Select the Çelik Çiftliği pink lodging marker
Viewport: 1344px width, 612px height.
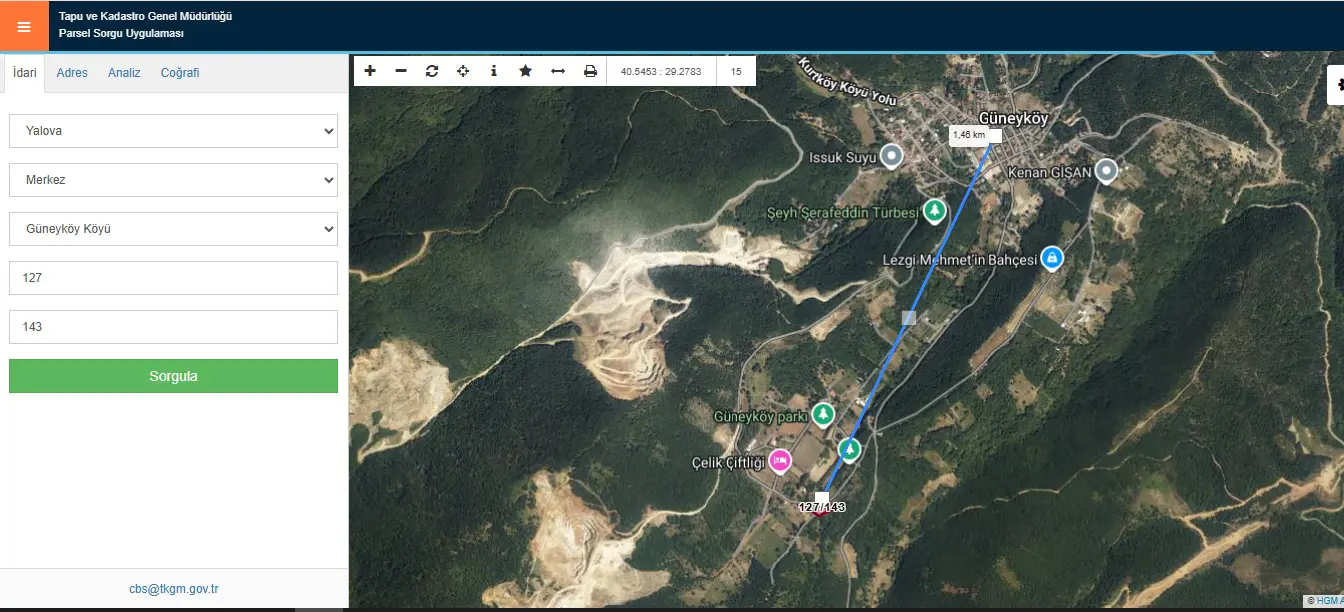click(780, 461)
